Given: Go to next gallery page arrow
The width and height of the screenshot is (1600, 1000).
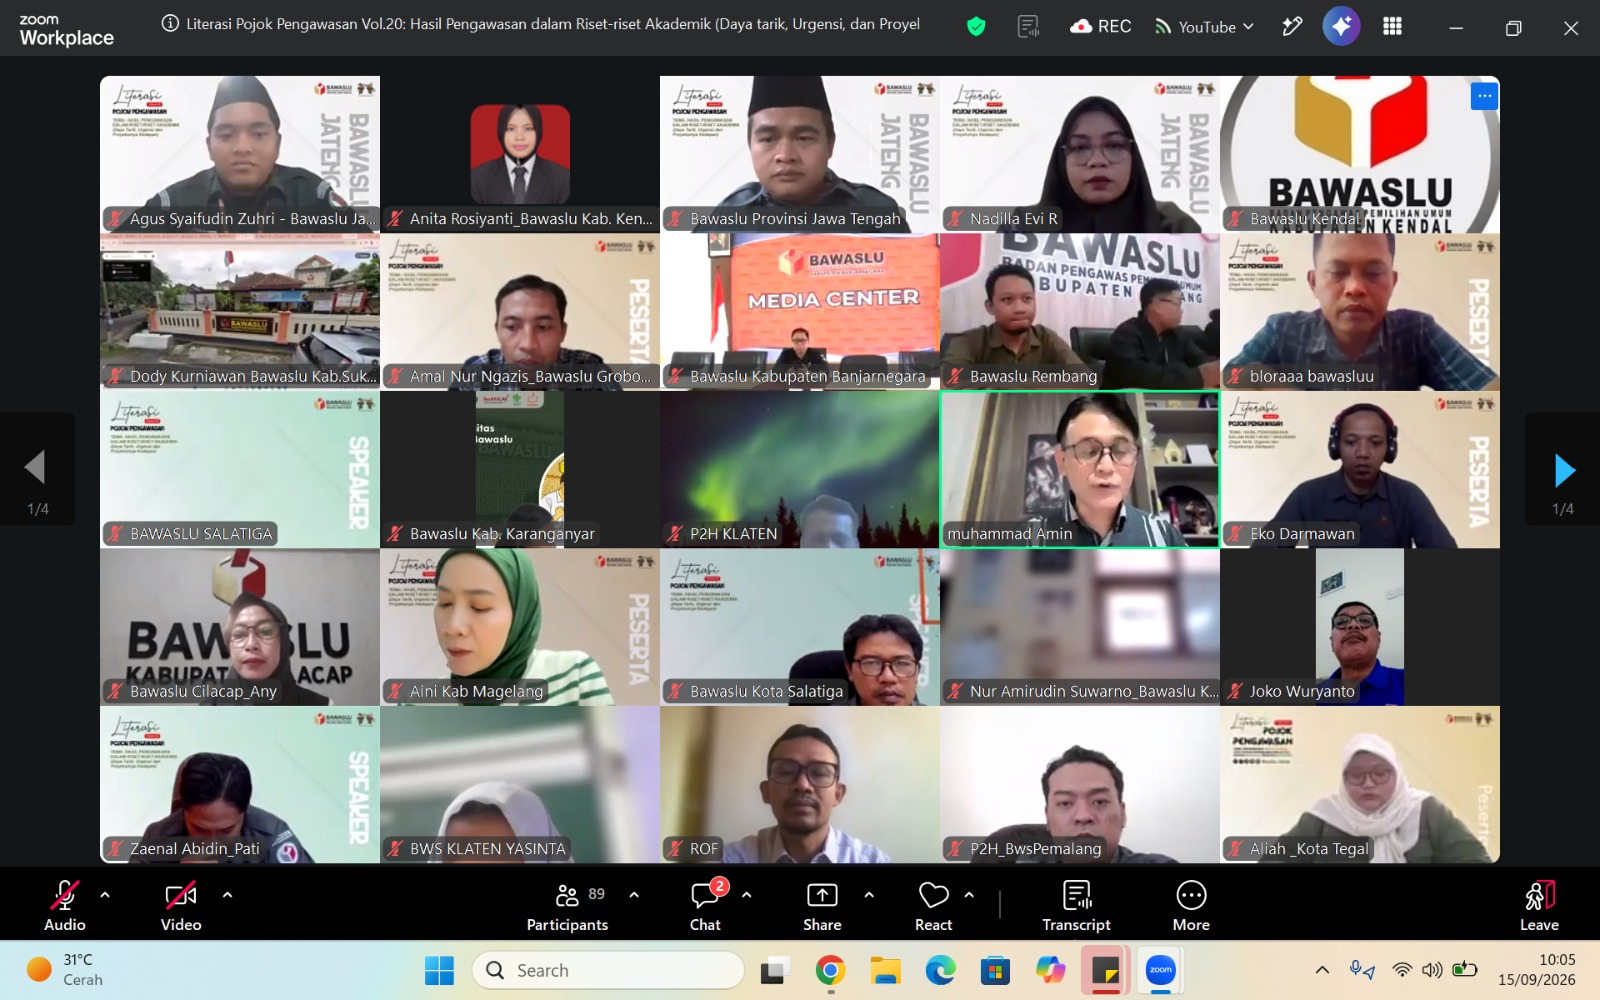Looking at the screenshot, I should [x=1563, y=468].
